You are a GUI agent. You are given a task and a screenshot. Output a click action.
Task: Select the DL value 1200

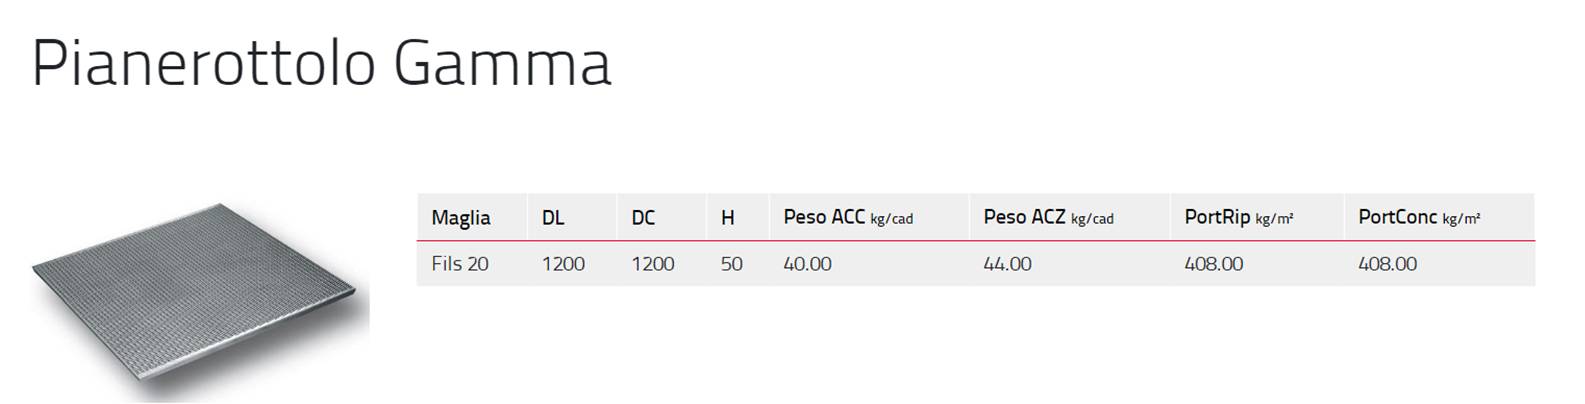click(563, 264)
